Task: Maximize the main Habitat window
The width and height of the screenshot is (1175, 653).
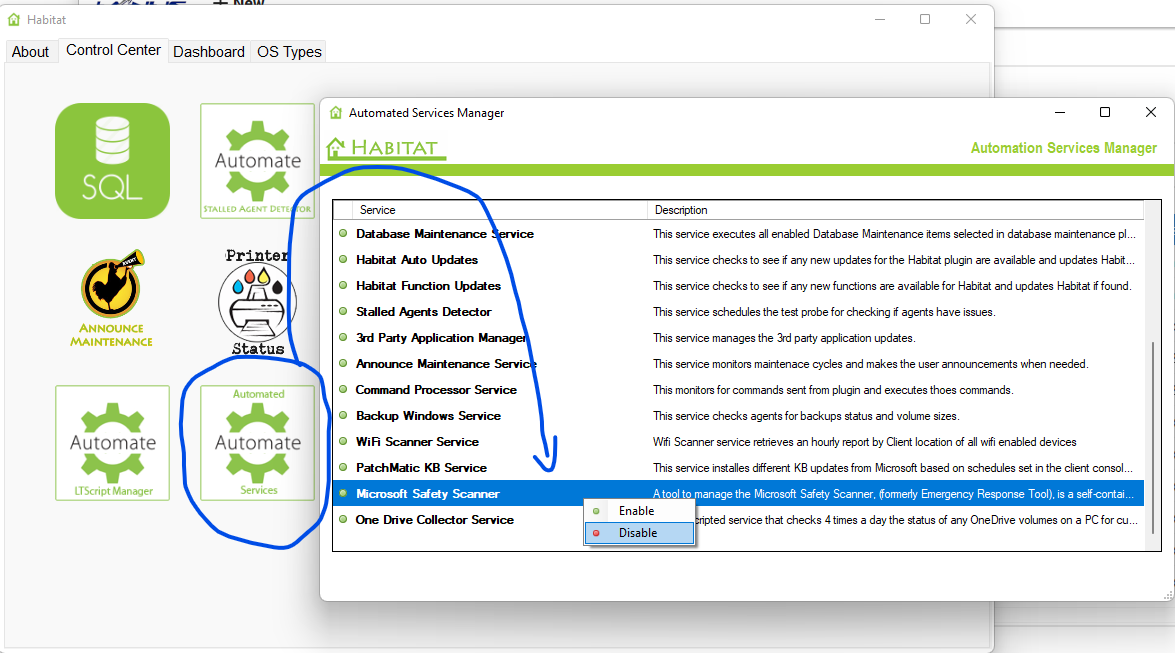Action: pos(925,19)
